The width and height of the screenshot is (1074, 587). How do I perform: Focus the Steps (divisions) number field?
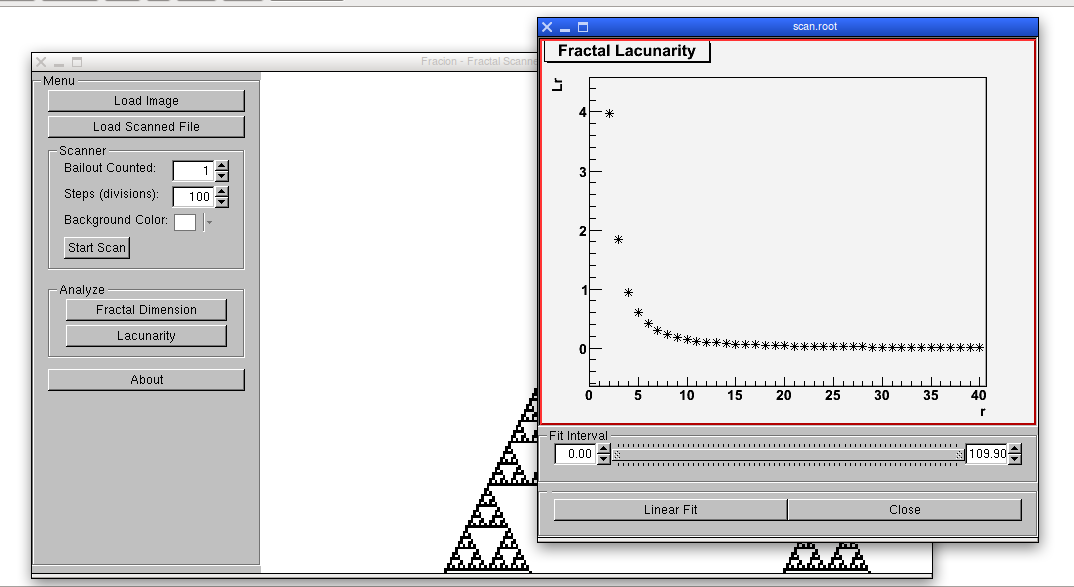pos(193,197)
